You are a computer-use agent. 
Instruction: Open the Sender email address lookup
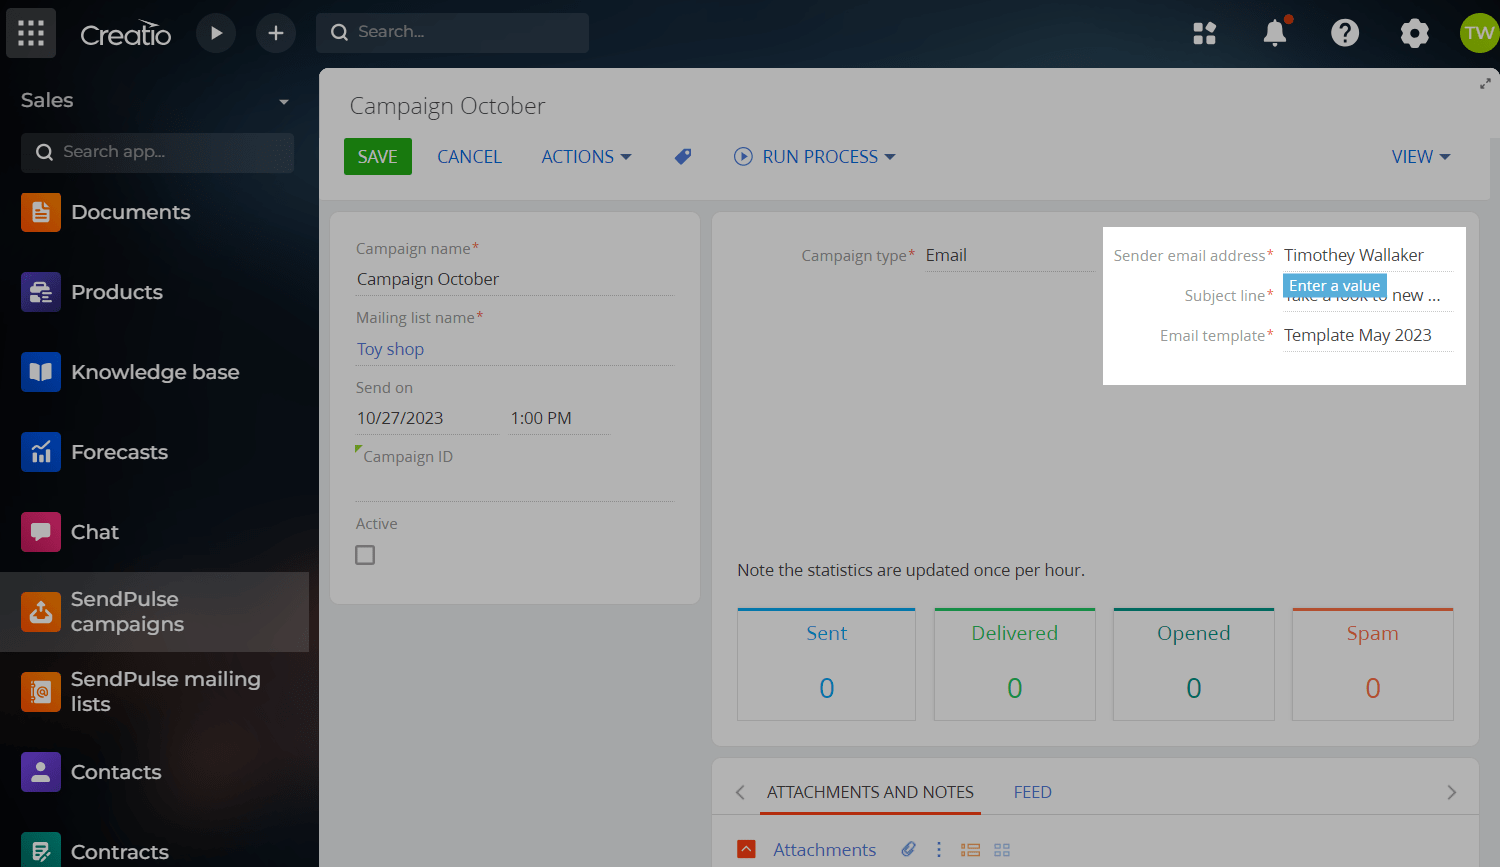[x=1368, y=256]
